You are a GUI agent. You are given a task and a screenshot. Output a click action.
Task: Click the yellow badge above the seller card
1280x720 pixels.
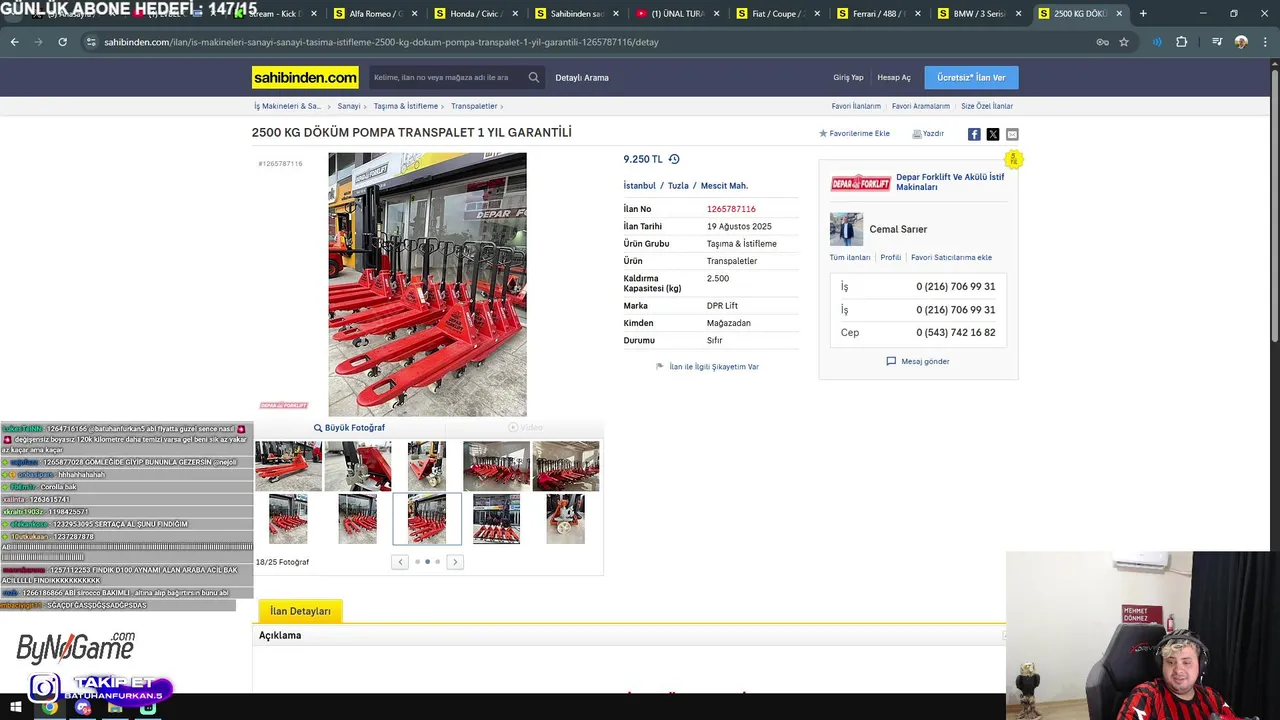pos(1013,159)
